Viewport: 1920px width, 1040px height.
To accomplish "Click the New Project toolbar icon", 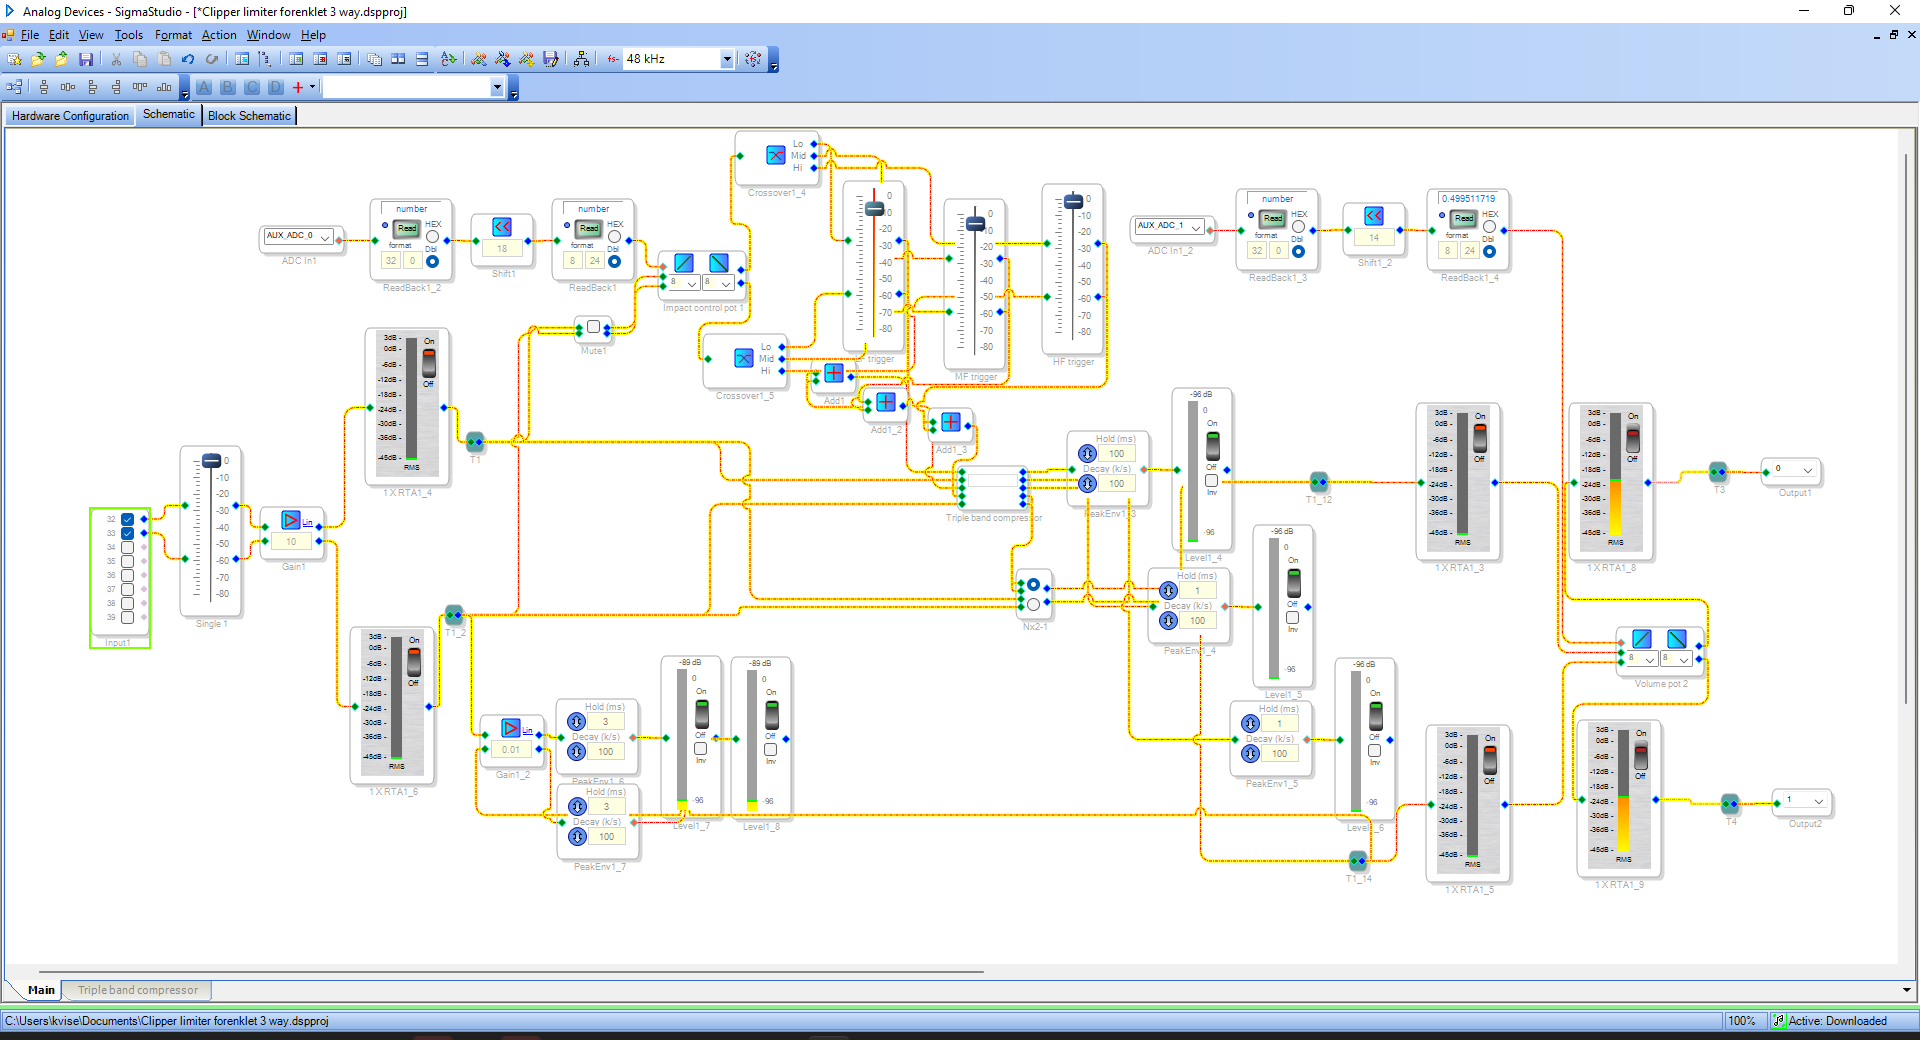I will (x=15, y=59).
